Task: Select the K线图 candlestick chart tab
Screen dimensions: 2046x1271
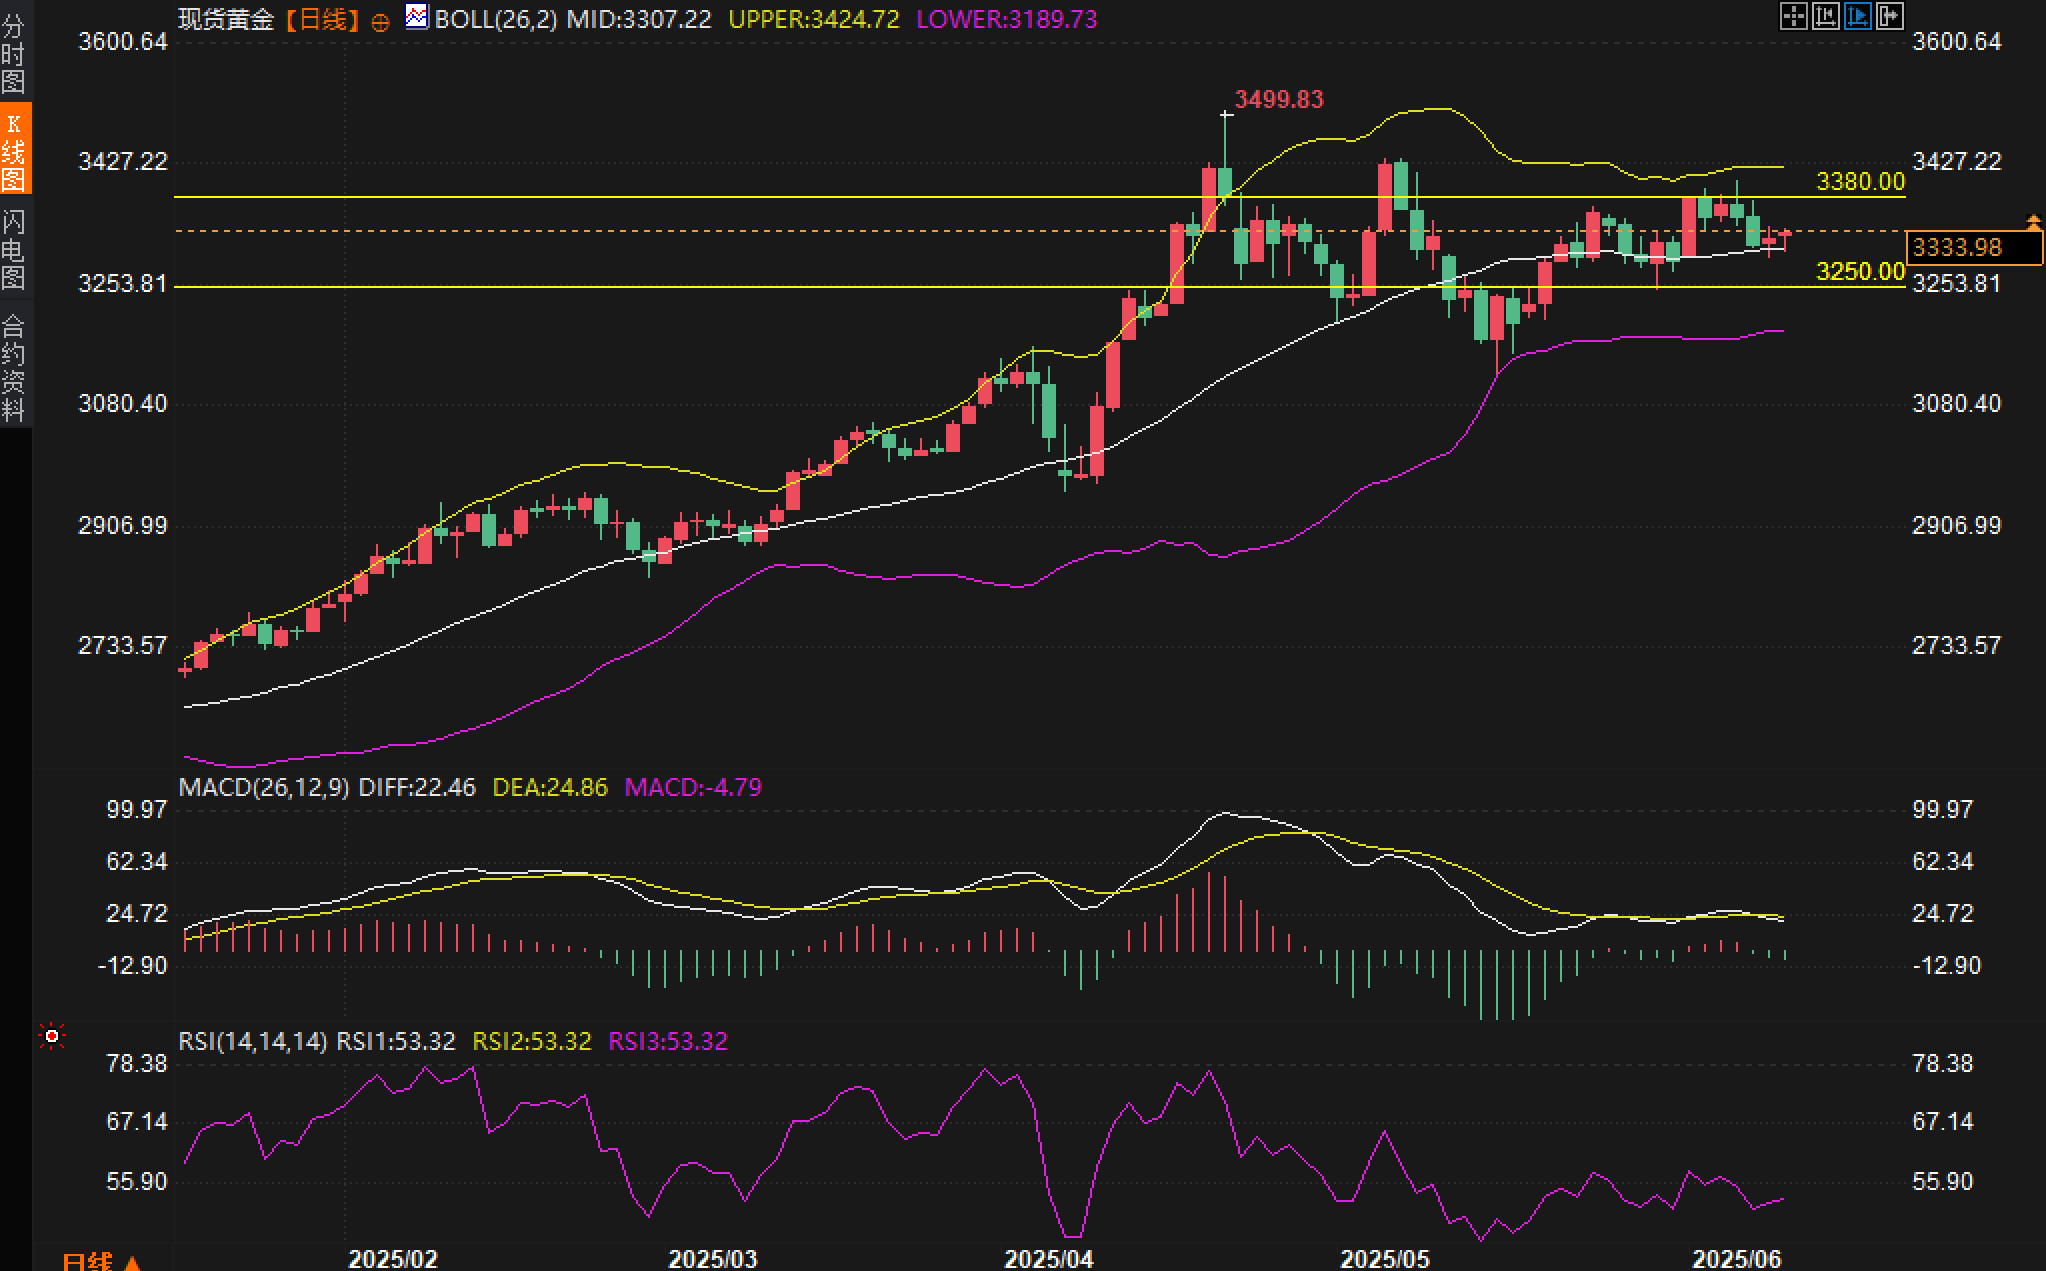Action: point(14,150)
